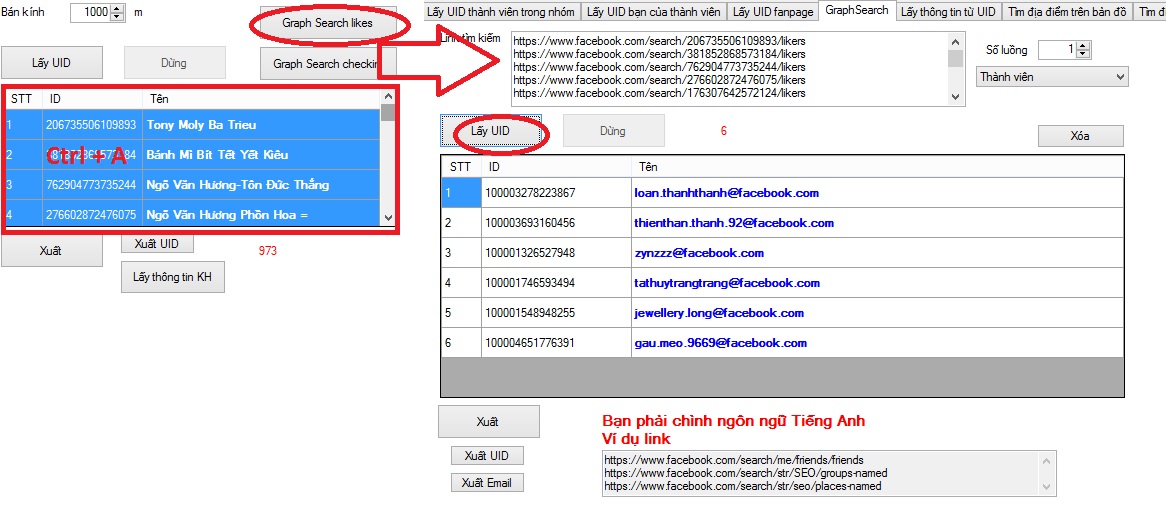1166x518 pixels.
Task: Open the Lấy UID thành viên trong nhóm tab
Action: pyautogui.click(x=500, y=12)
